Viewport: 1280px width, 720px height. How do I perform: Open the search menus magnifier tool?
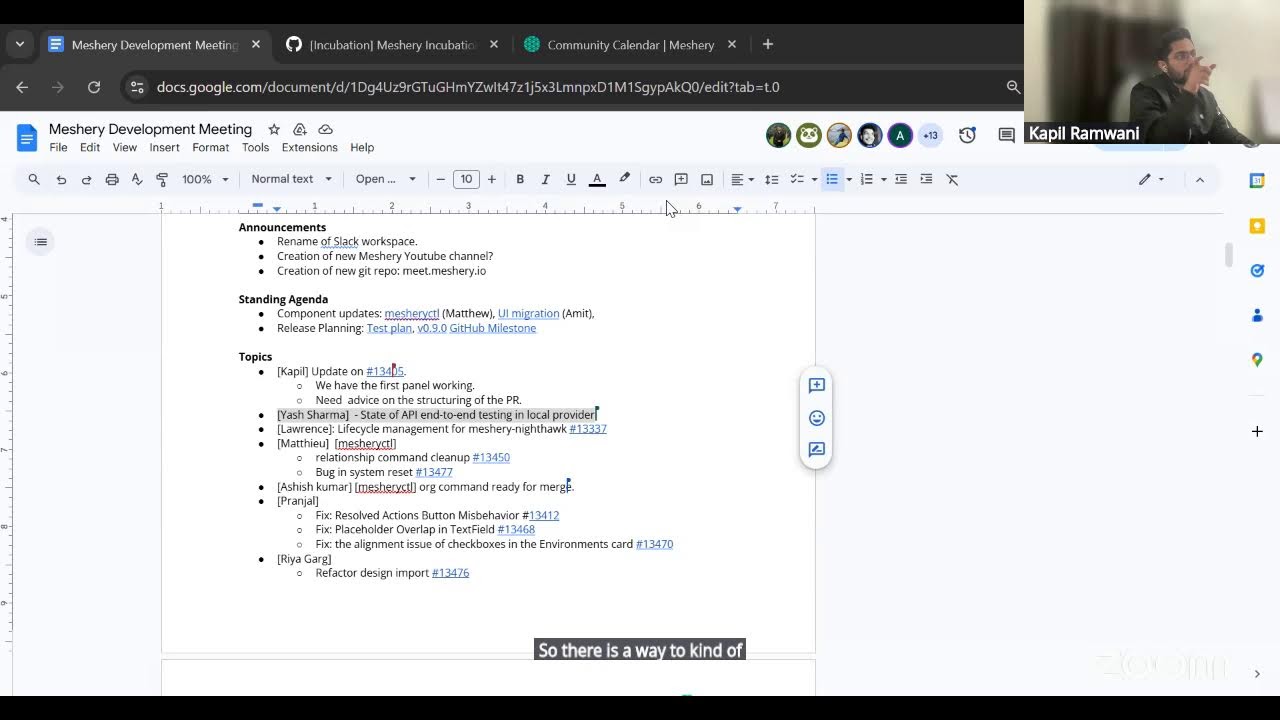(x=34, y=179)
